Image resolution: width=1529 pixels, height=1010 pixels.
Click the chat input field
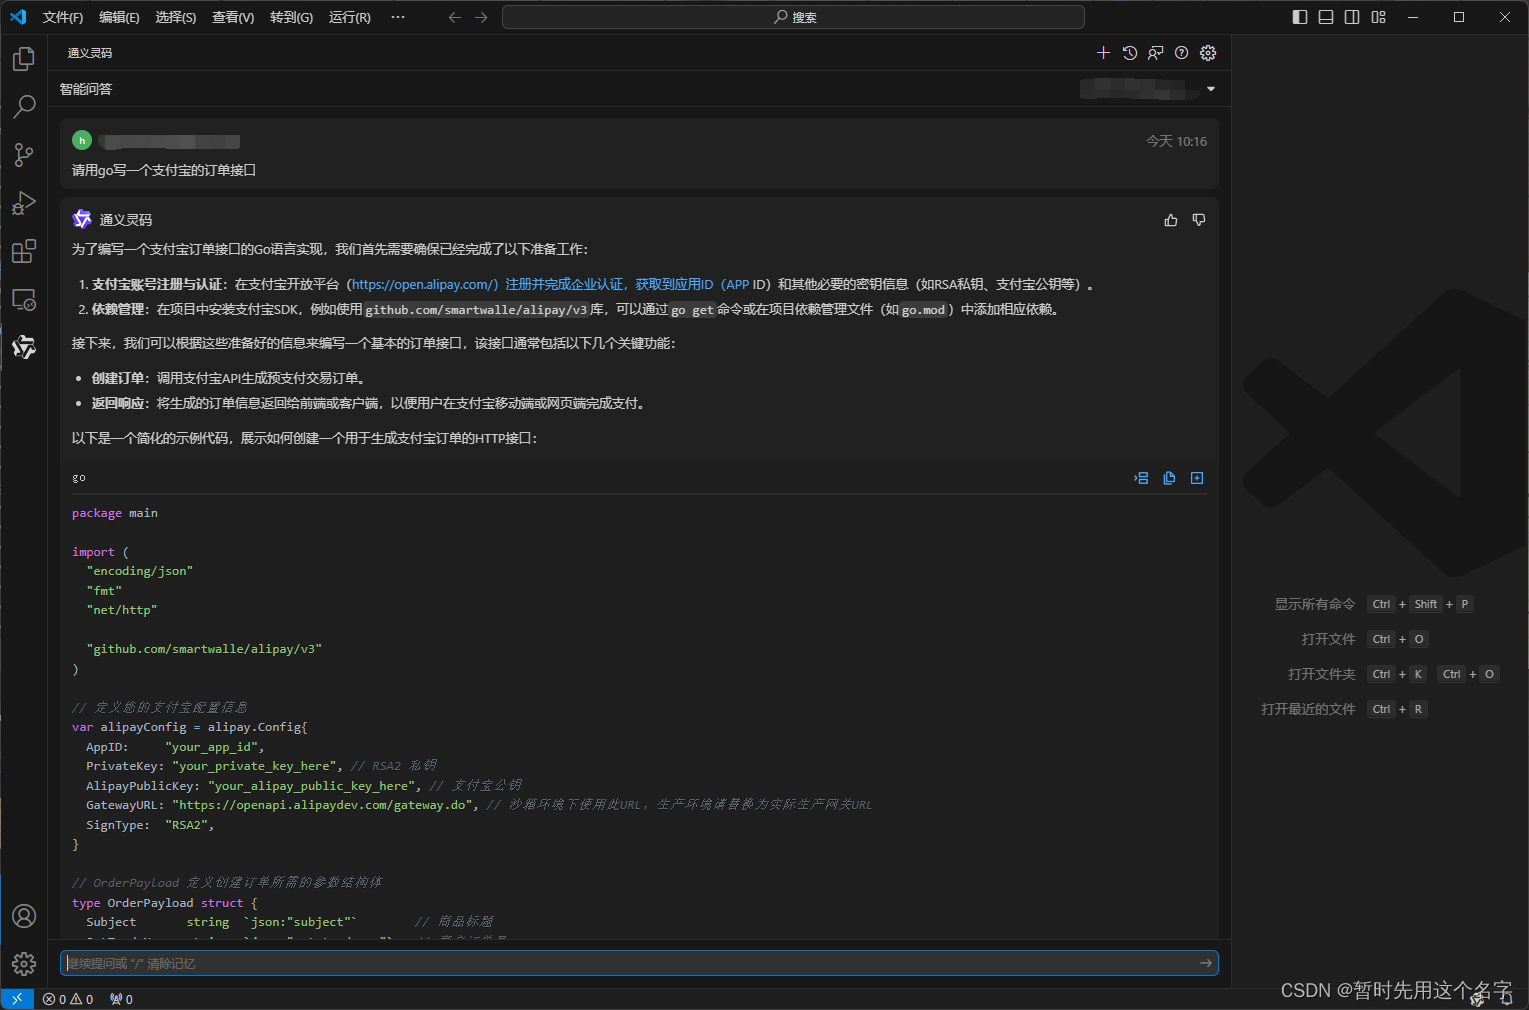639,963
